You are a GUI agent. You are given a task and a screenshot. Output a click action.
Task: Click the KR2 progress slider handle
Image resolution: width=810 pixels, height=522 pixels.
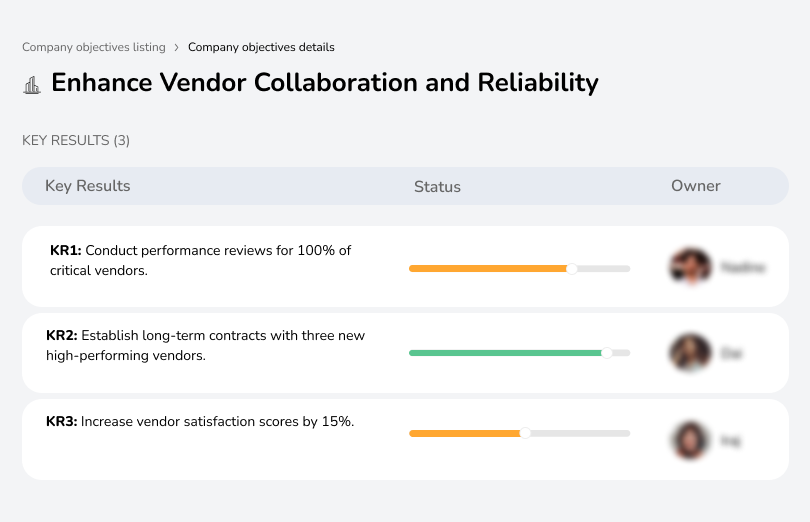click(606, 353)
